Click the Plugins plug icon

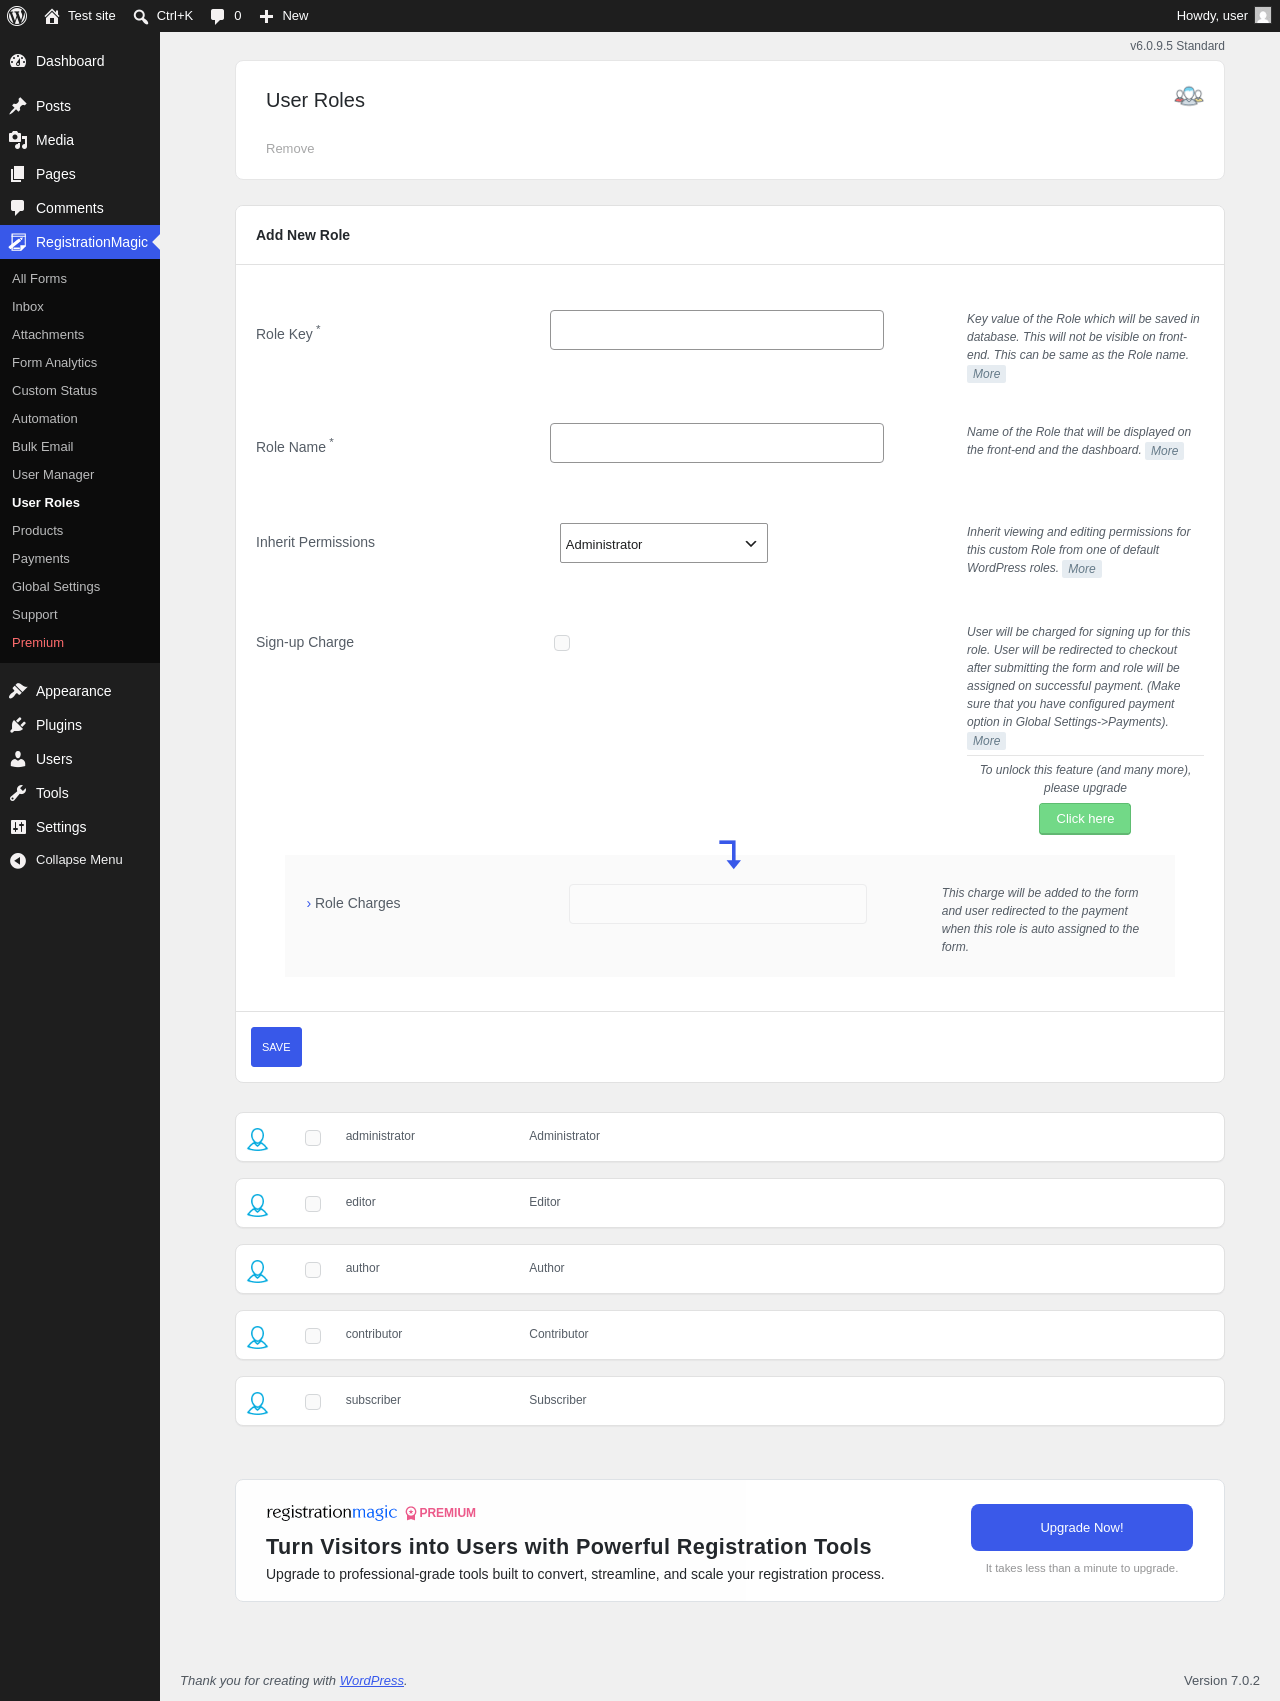(18, 725)
